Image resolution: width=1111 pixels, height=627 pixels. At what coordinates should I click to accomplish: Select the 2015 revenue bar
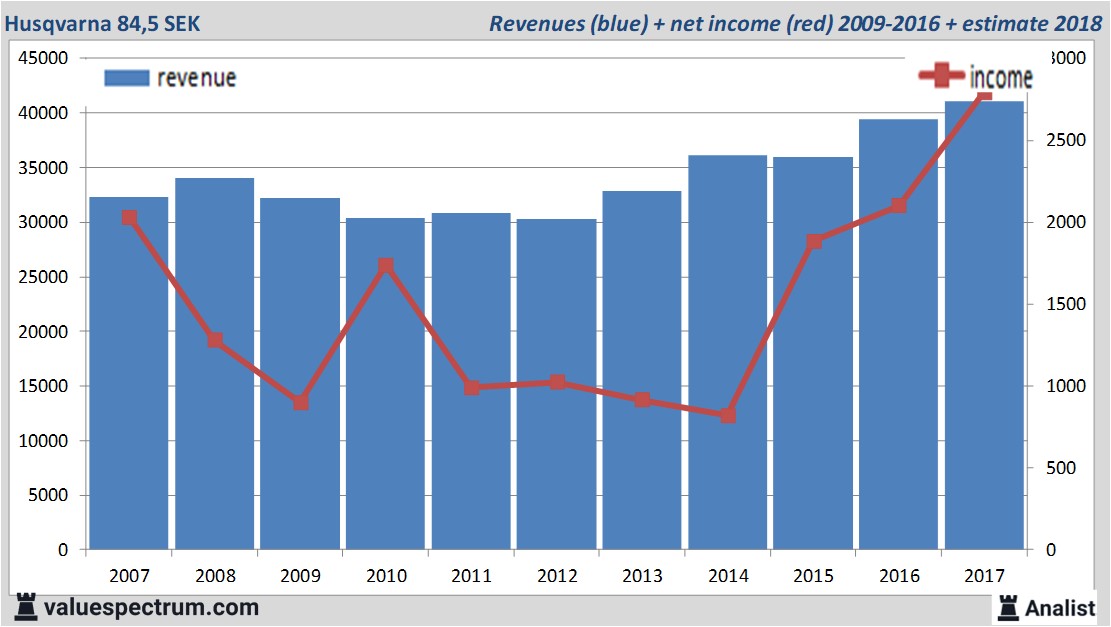813,354
